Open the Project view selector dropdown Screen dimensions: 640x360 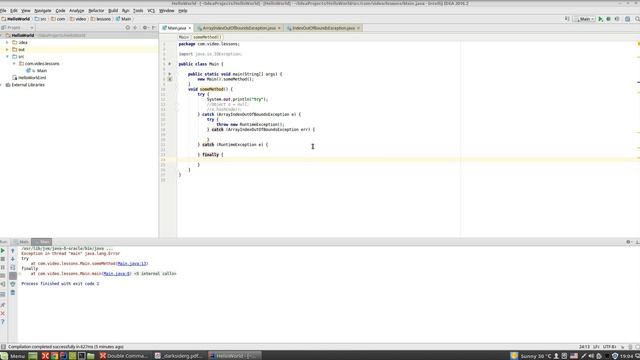tap(18, 28)
